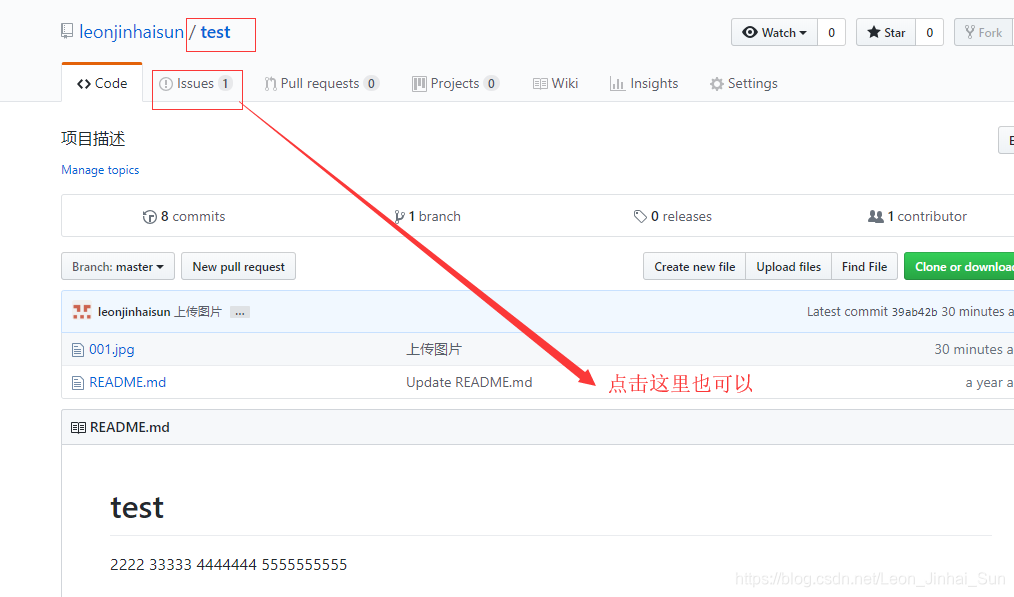Open leonjinhaisun author link in latest commit

(x=134, y=312)
